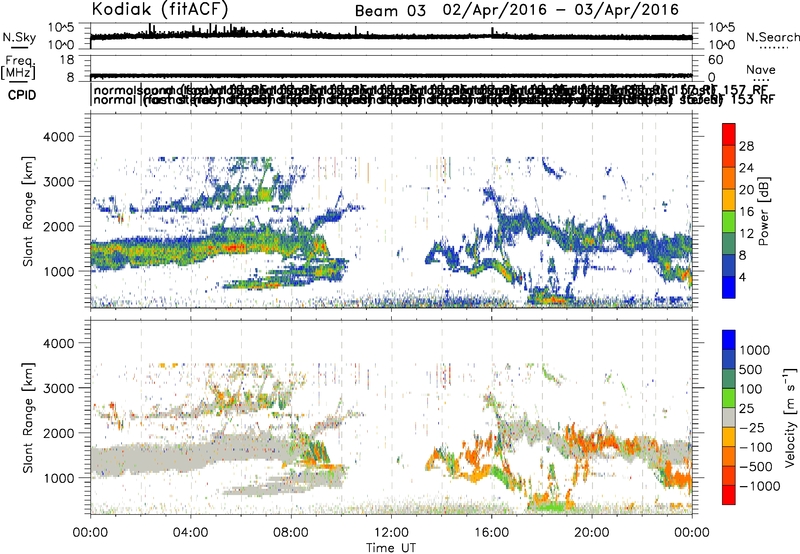The image size is (800, 554).
Task: Select the N.Search legend label
Action: [773, 37]
